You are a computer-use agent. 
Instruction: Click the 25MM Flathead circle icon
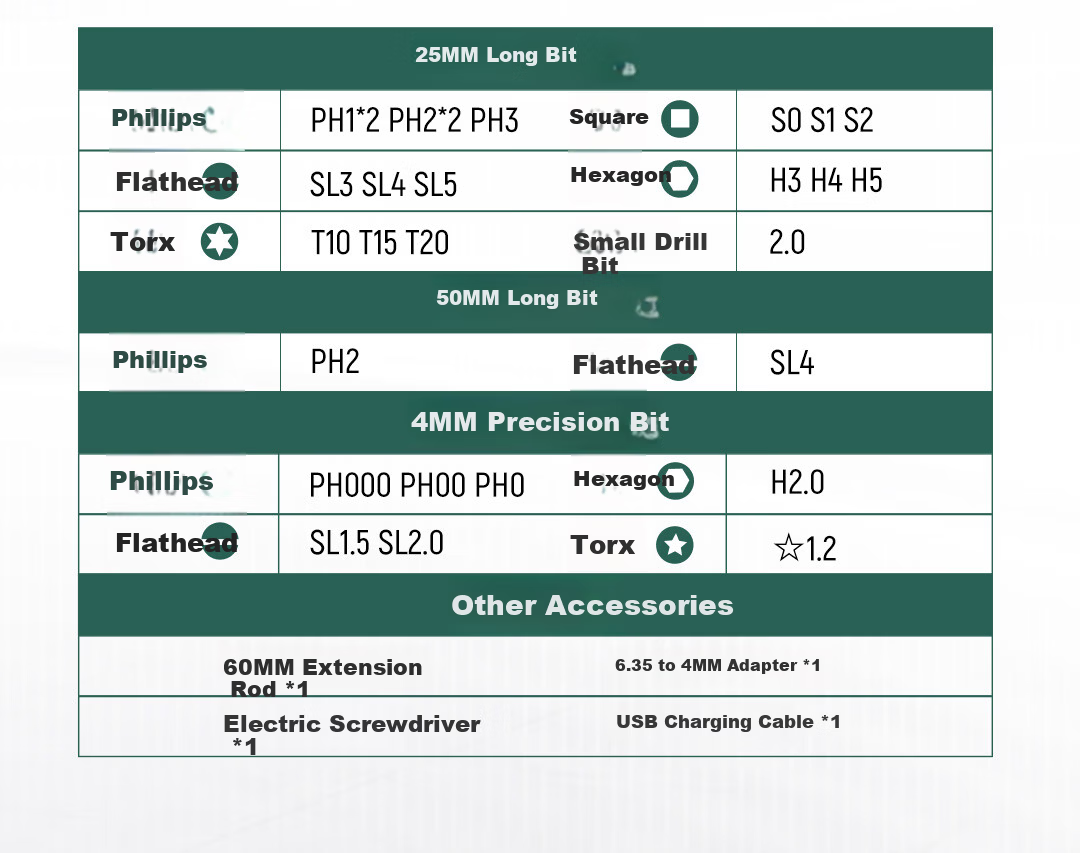[220, 181]
